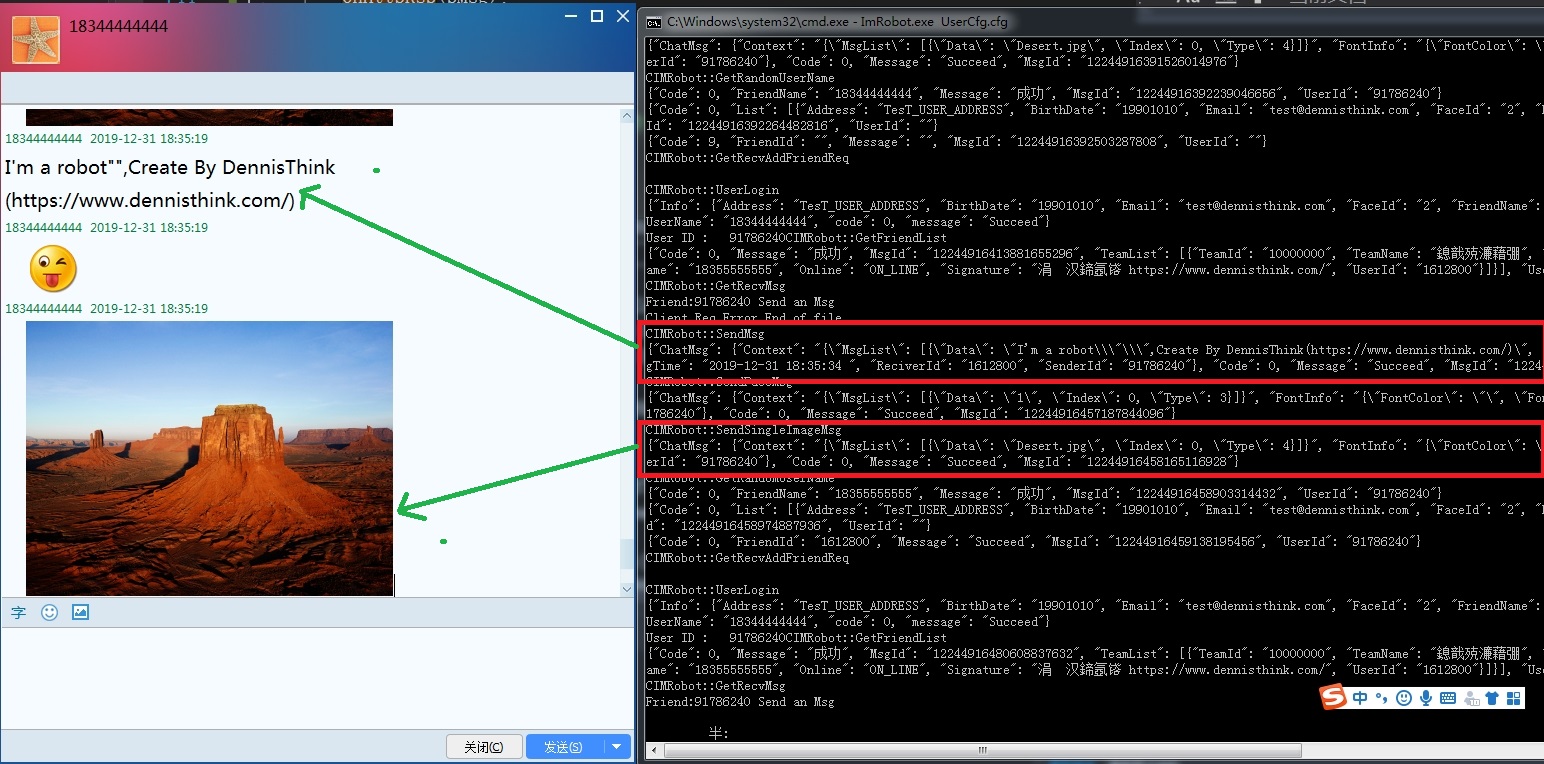Image resolution: width=1544 pixels, height=764 pixels.
Task: Click the Sogou S logo on IME bar
Action: click(x=1333, y=697)
